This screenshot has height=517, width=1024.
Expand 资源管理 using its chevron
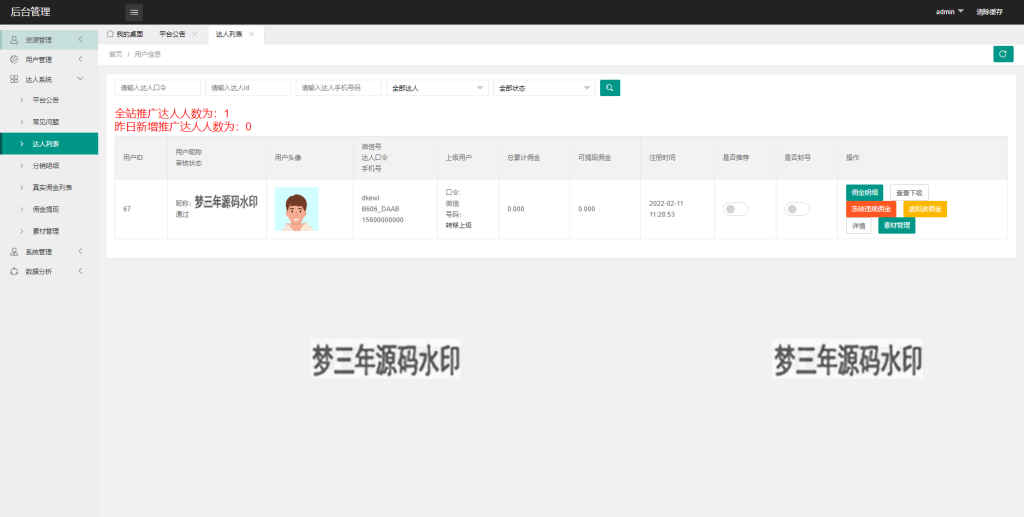pyautogui.click(x=80, y=40)
